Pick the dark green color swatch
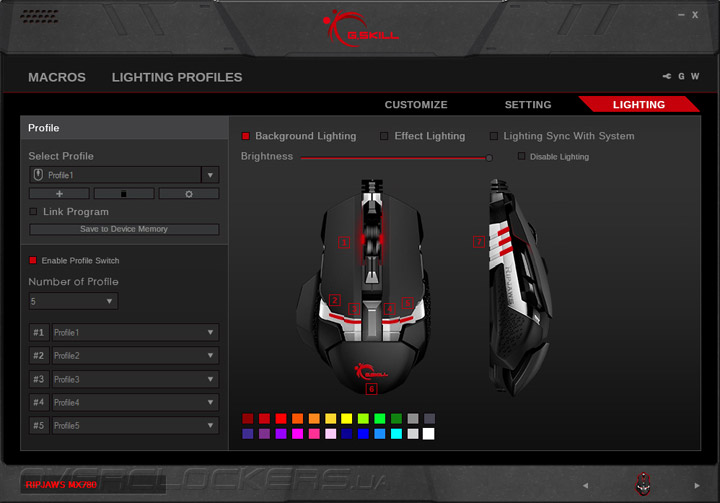This screenshot has height=503, width=720. tap(396, 418)
